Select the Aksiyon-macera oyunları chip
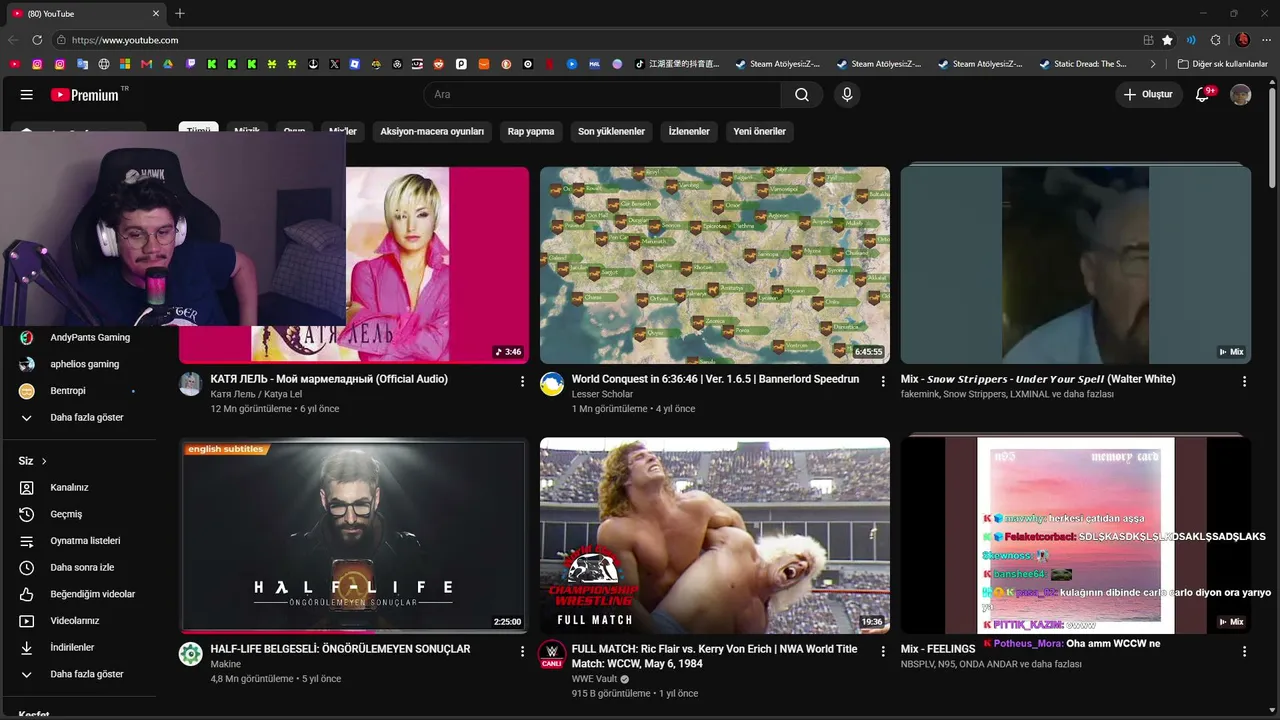The width and height of the screenshot is (1280, 720). [432, 131]
